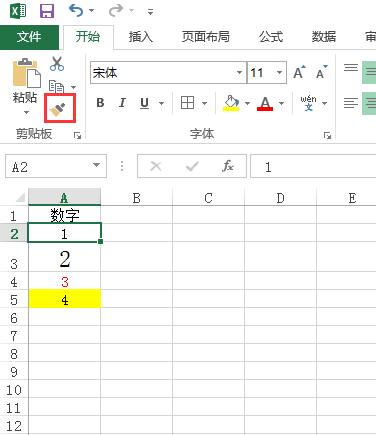376x435 pixels.
Task: Open the 字体 dialog launcher
Action: click(x=327, y=135)
